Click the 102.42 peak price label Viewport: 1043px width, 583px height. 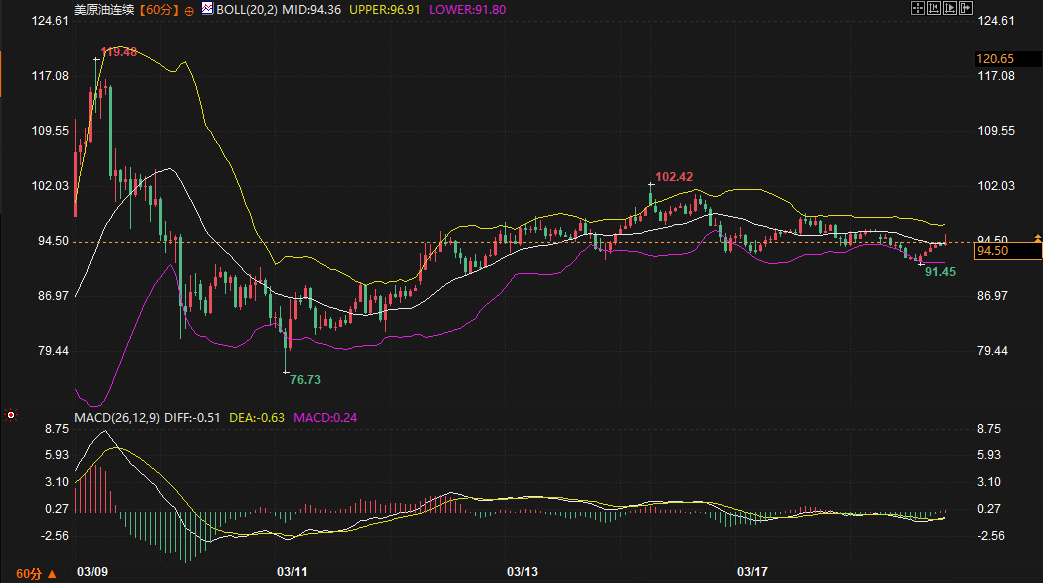pyautogui.click(x=674, y=176)
